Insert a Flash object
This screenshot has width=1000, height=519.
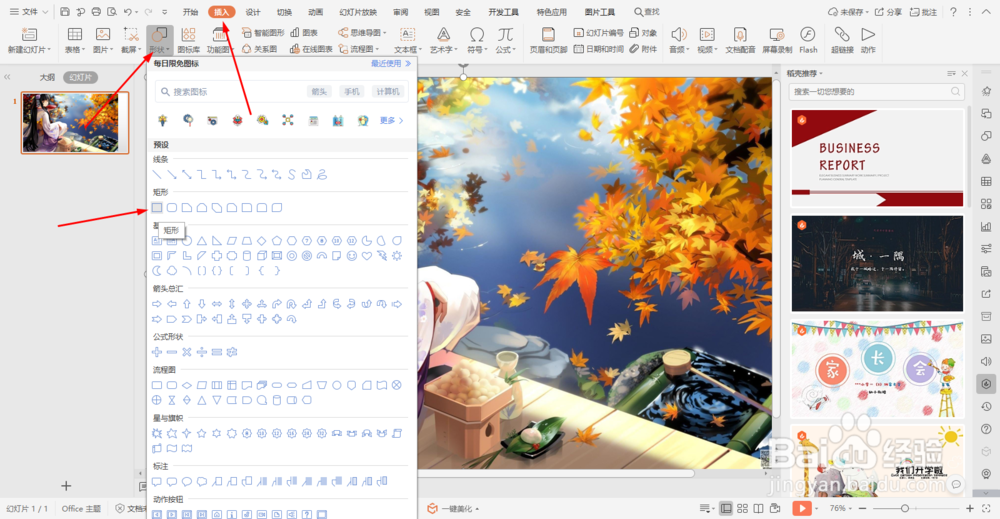point(808,40)
